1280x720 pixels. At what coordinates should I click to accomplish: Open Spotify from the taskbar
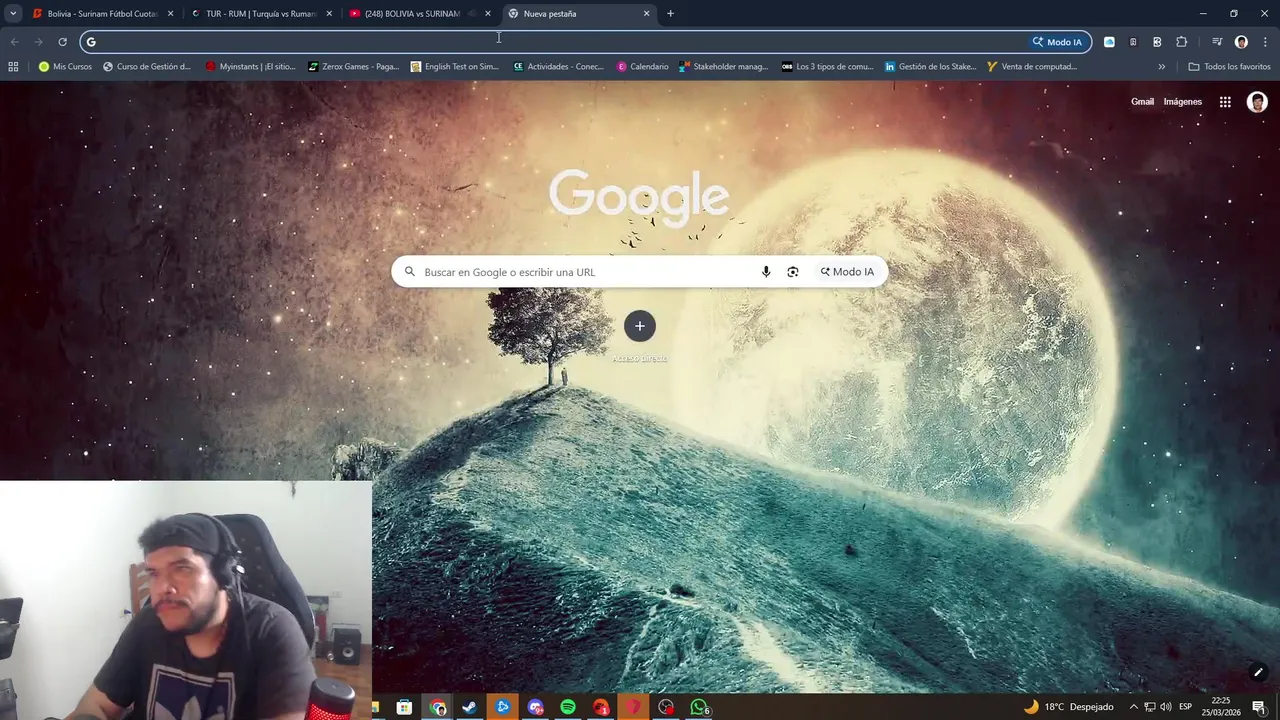pyautogui.click(x=568, y=707)
